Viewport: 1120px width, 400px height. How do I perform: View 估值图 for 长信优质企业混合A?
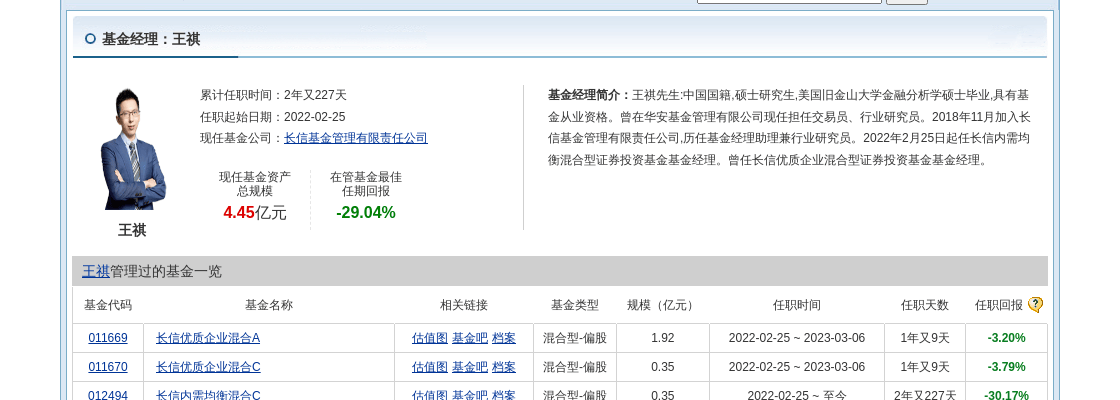(x=430, y=338)
